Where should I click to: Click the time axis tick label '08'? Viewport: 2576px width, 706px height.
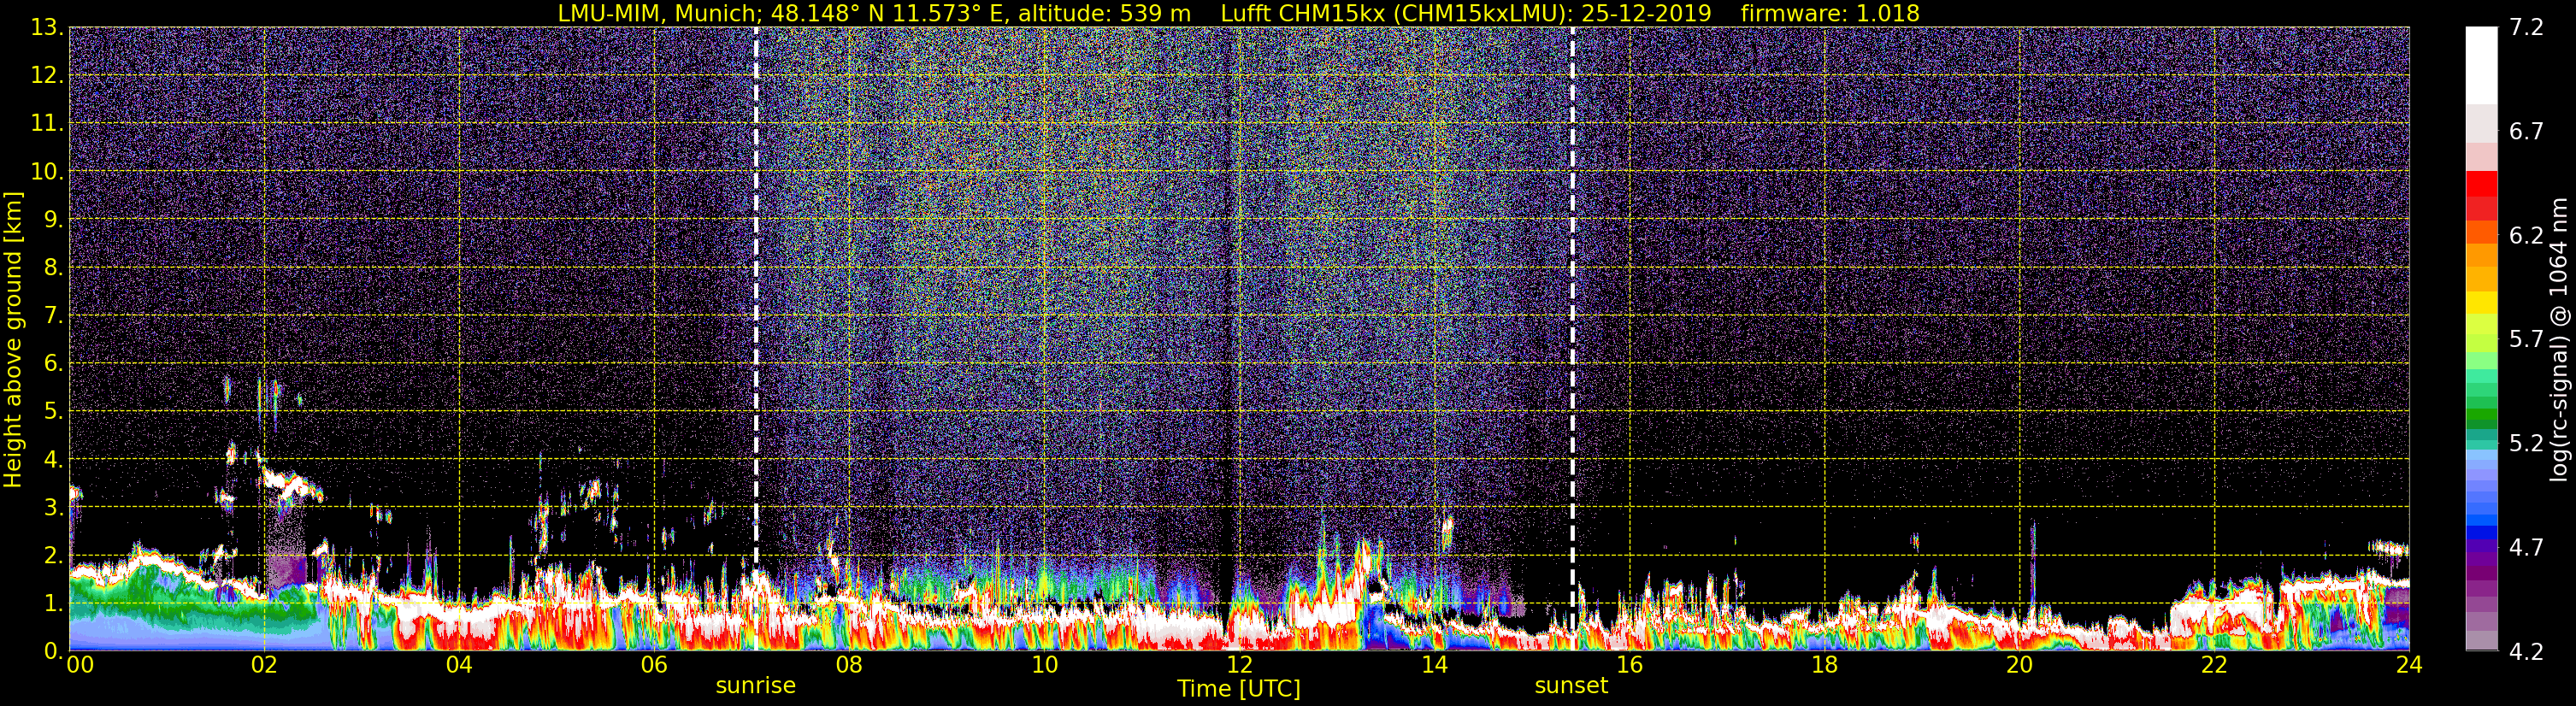click(x=849, y=665)
